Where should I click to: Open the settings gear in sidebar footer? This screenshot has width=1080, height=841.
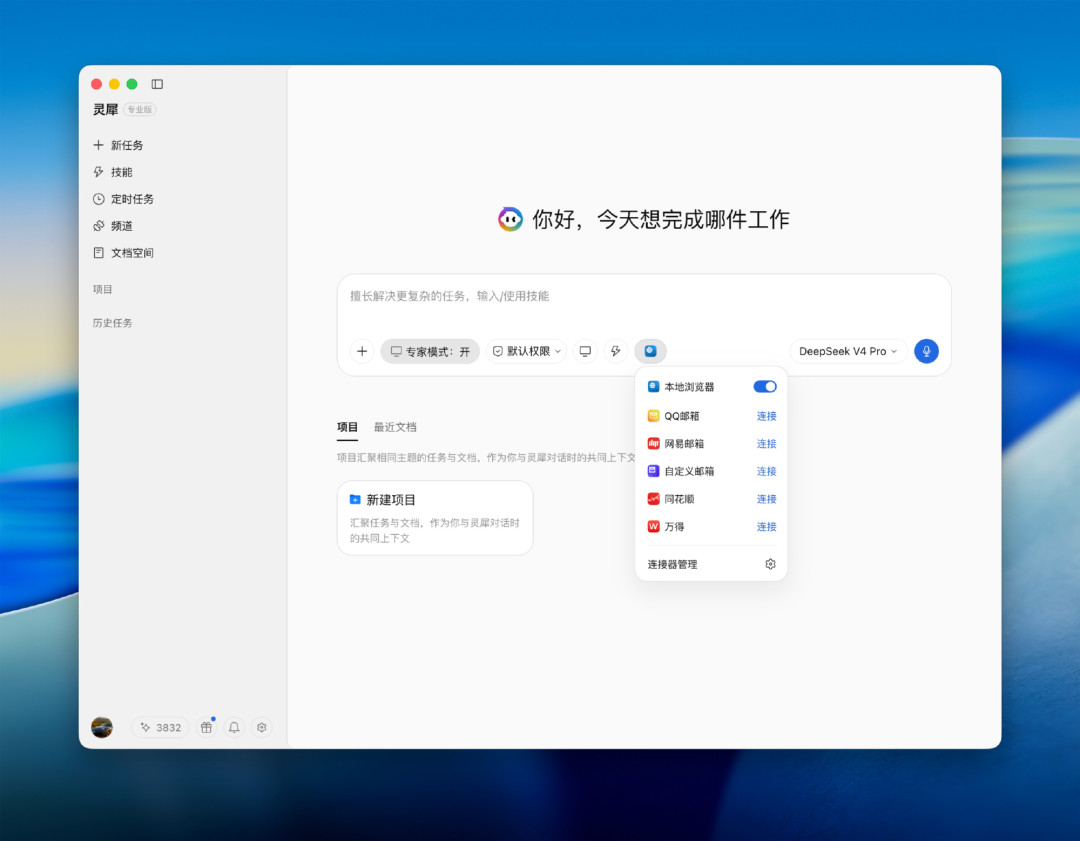click(262, 727)
